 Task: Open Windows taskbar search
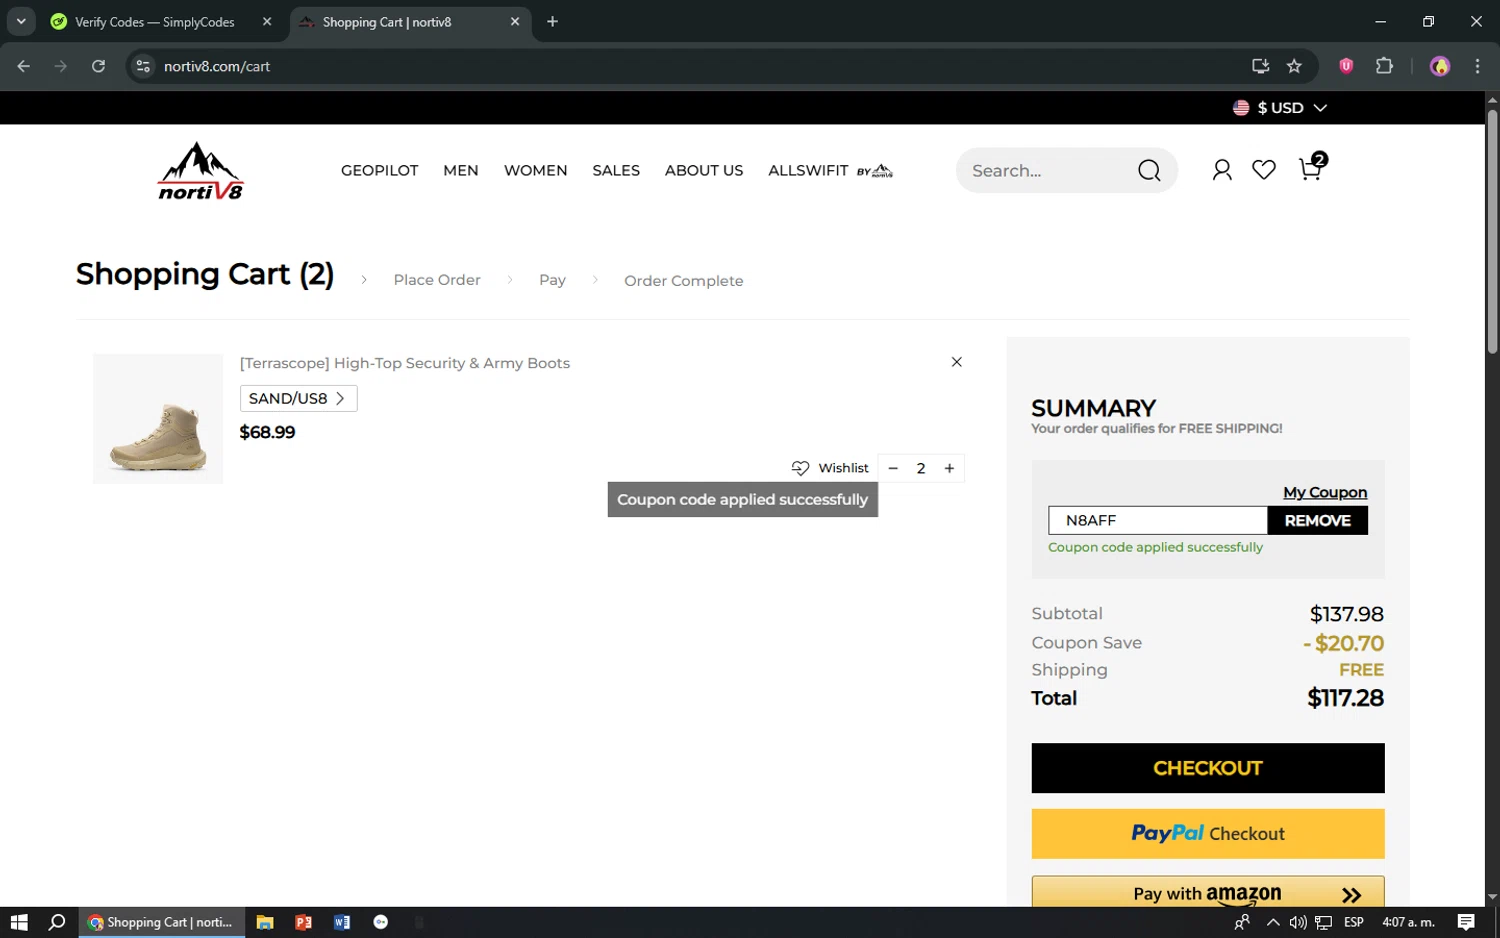(x=57, y=922)
